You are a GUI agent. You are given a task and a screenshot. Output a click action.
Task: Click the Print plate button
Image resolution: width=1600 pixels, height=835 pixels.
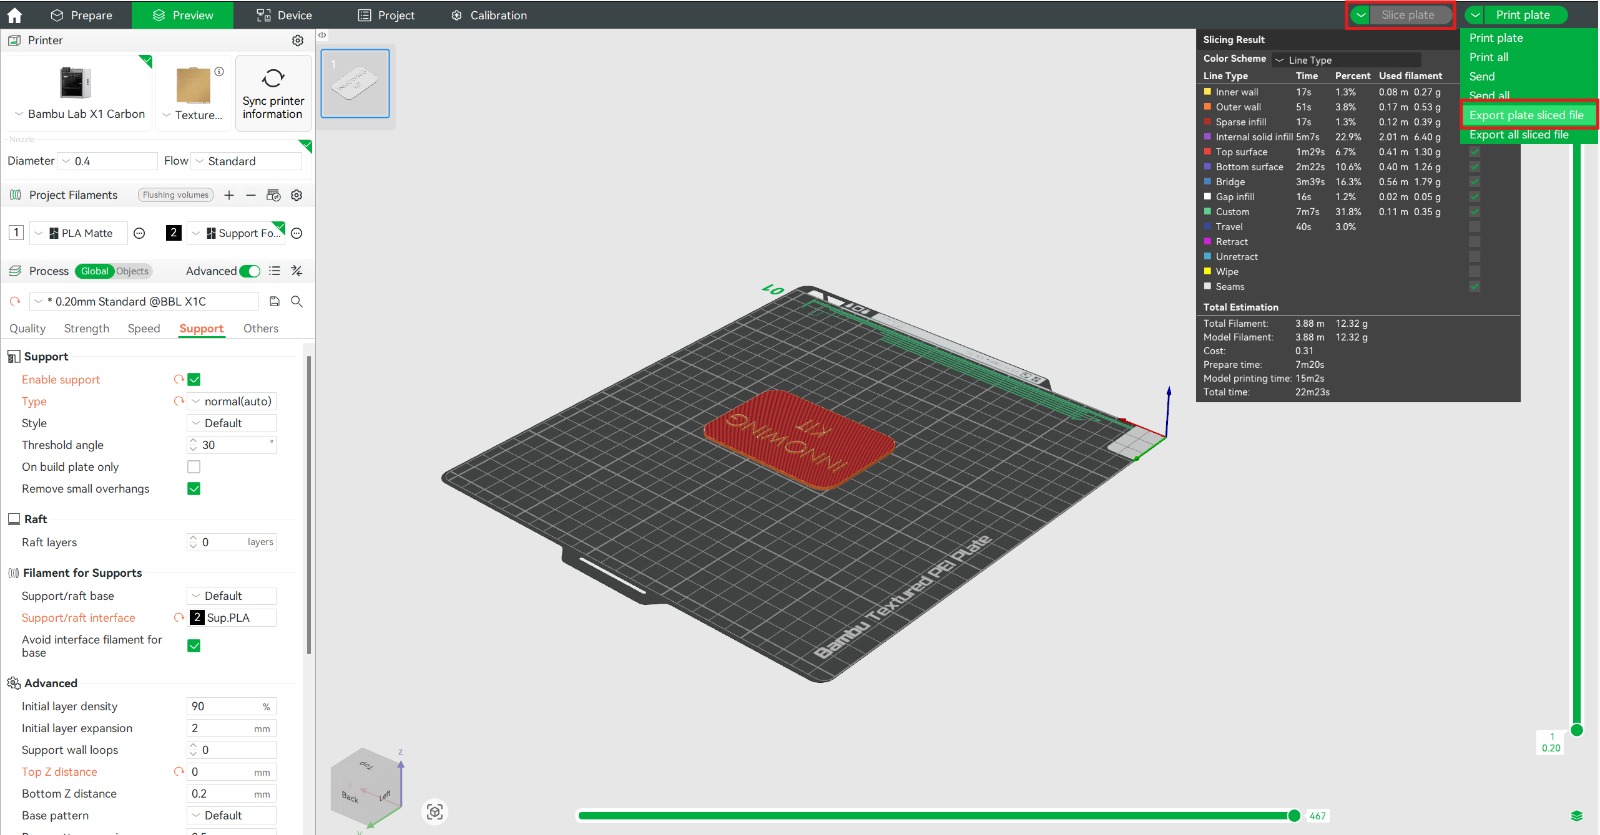(x=1522, y=15)
